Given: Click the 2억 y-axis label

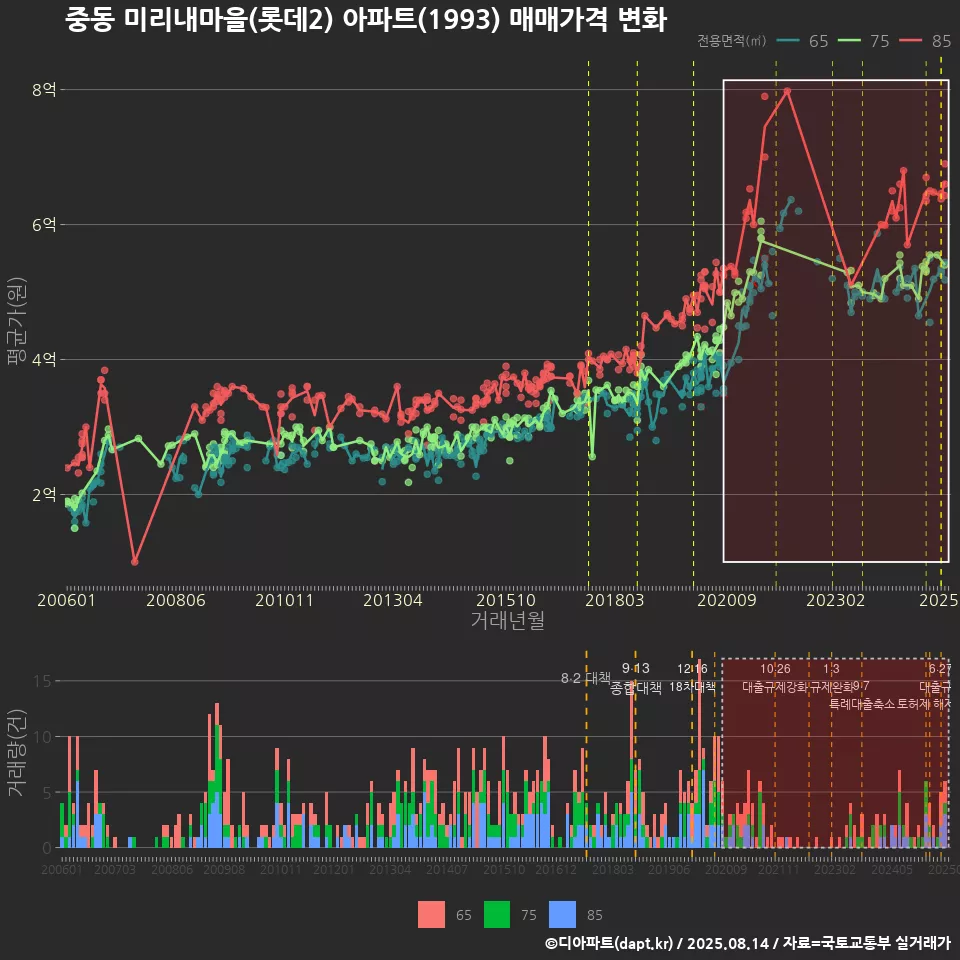Looking at the screenshot, I should coord(44,494).
